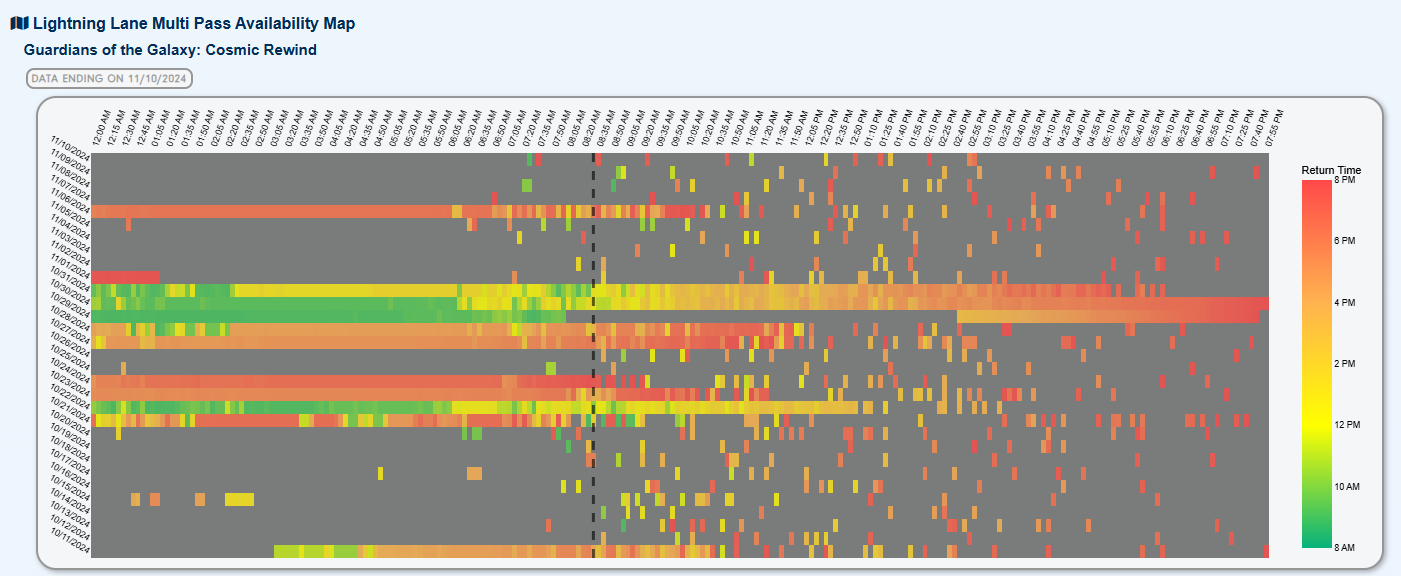Image resolution: width=1401 pixels, height=576 pixels.
Task: Select the Guardians of the Galaxy: Cosmic Rewind subtitle
Action: [x=170, y=49]
